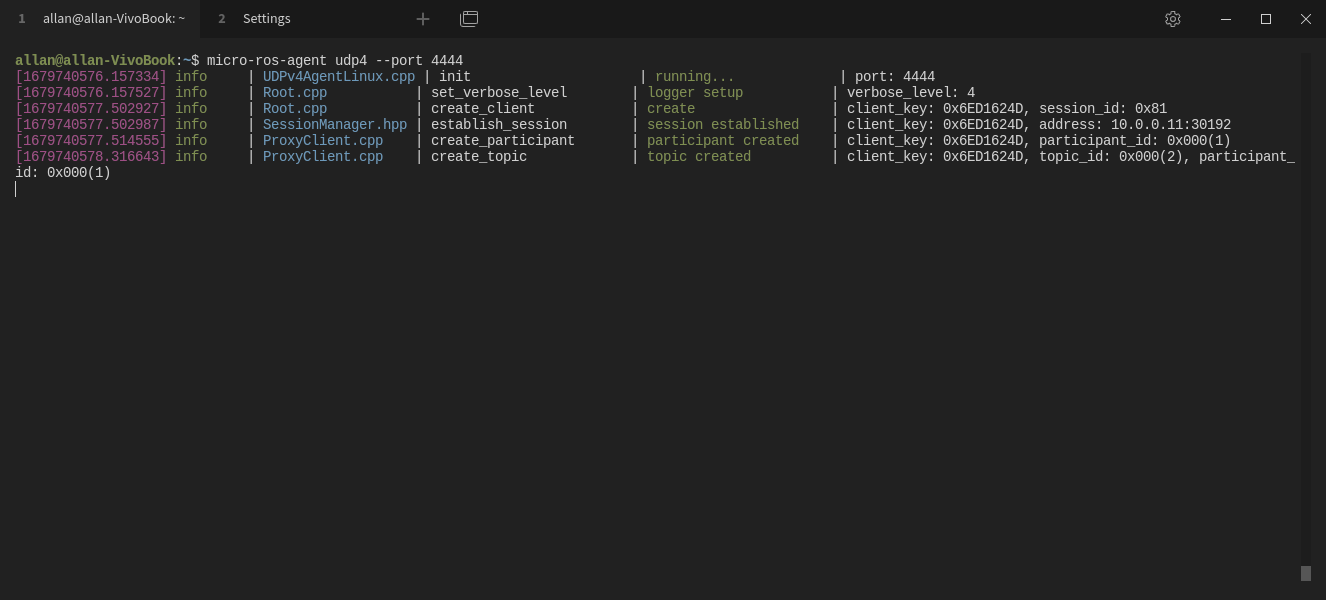Image resolution: width=1326 pixels, height=600 pixels.
Task: Open terminal settings via the gear icon
Action: (x=1172, y=19)
